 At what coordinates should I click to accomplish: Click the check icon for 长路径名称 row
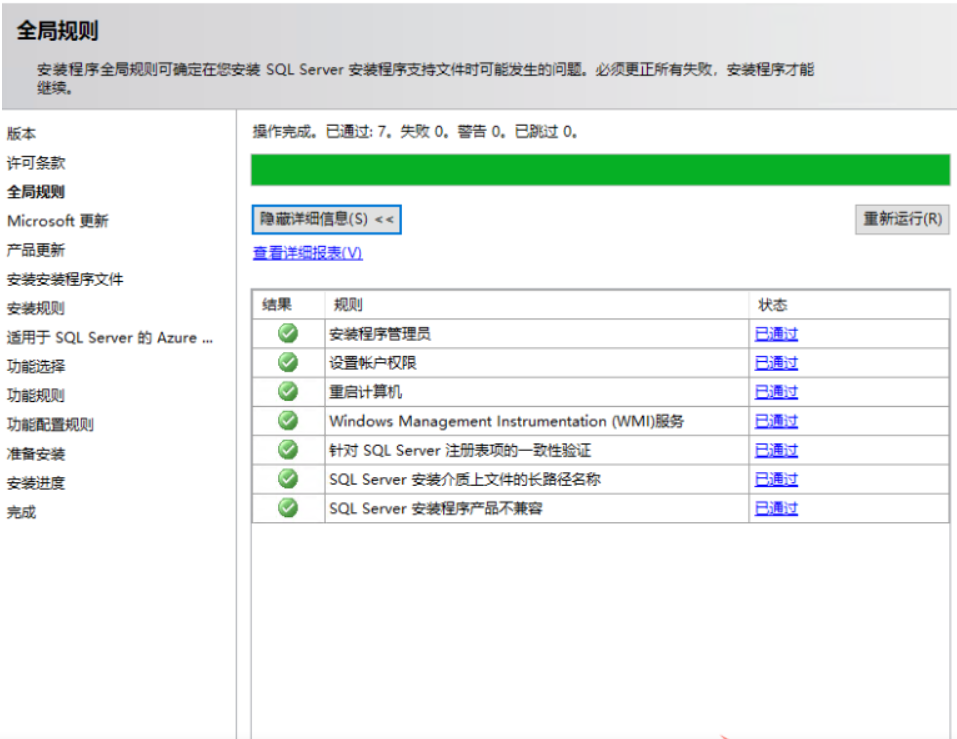click(x=288, y=478)
